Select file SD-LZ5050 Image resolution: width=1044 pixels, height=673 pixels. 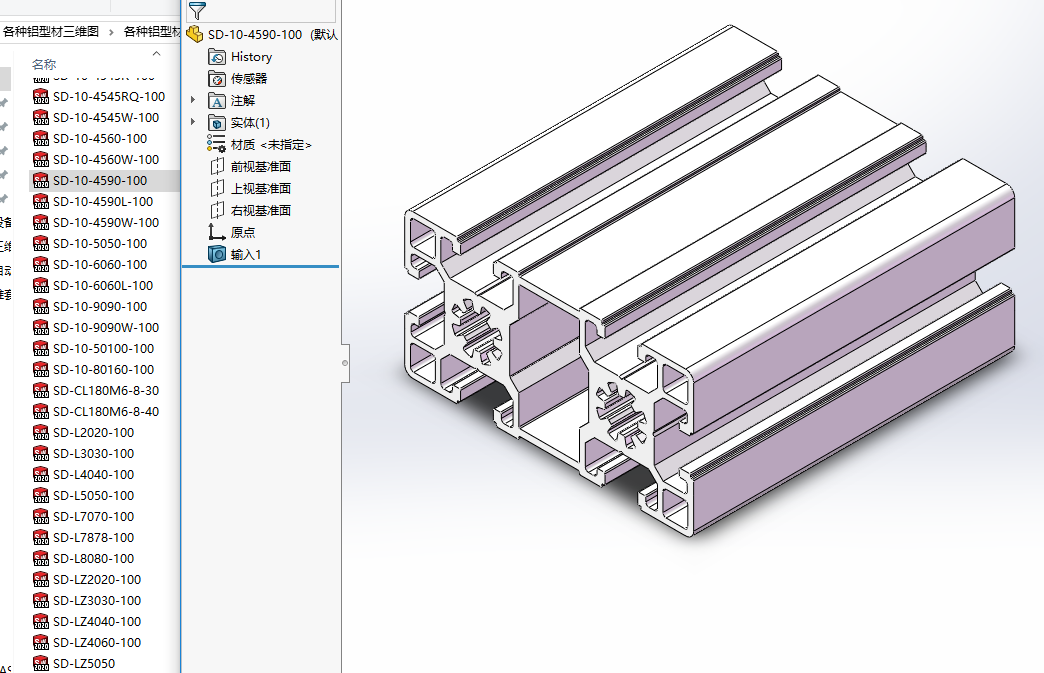pos(83,664)
